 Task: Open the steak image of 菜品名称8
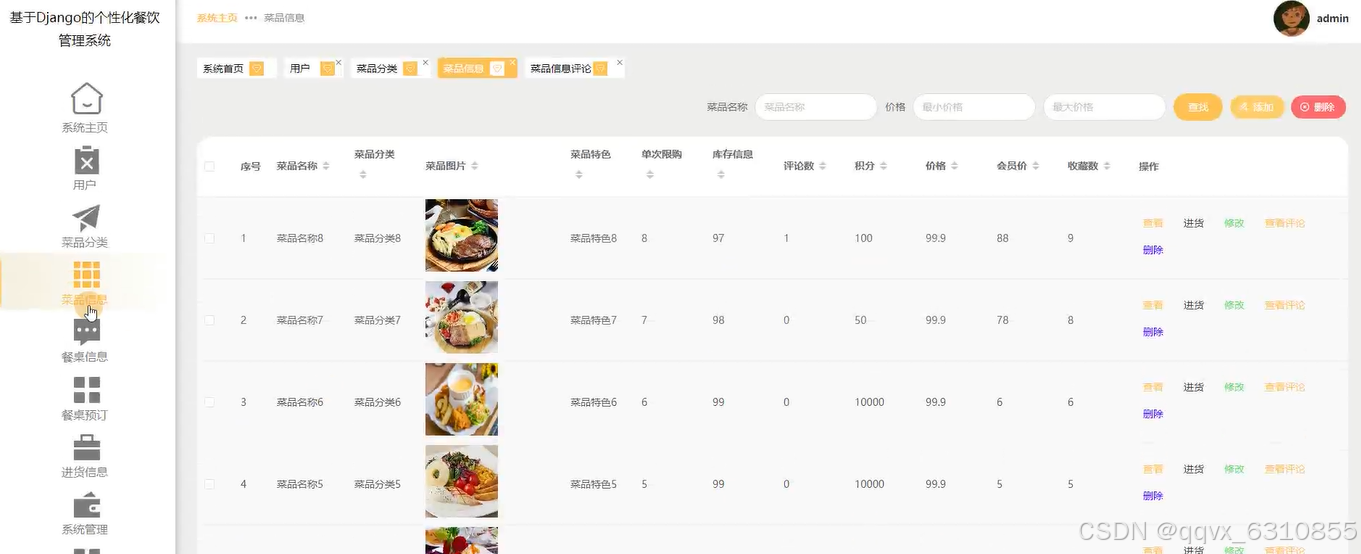[461, 235]
